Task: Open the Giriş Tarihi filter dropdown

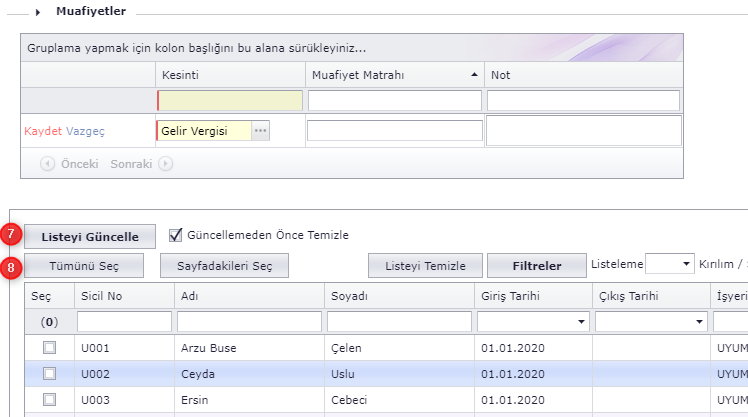Action: (x=581, y=322)
